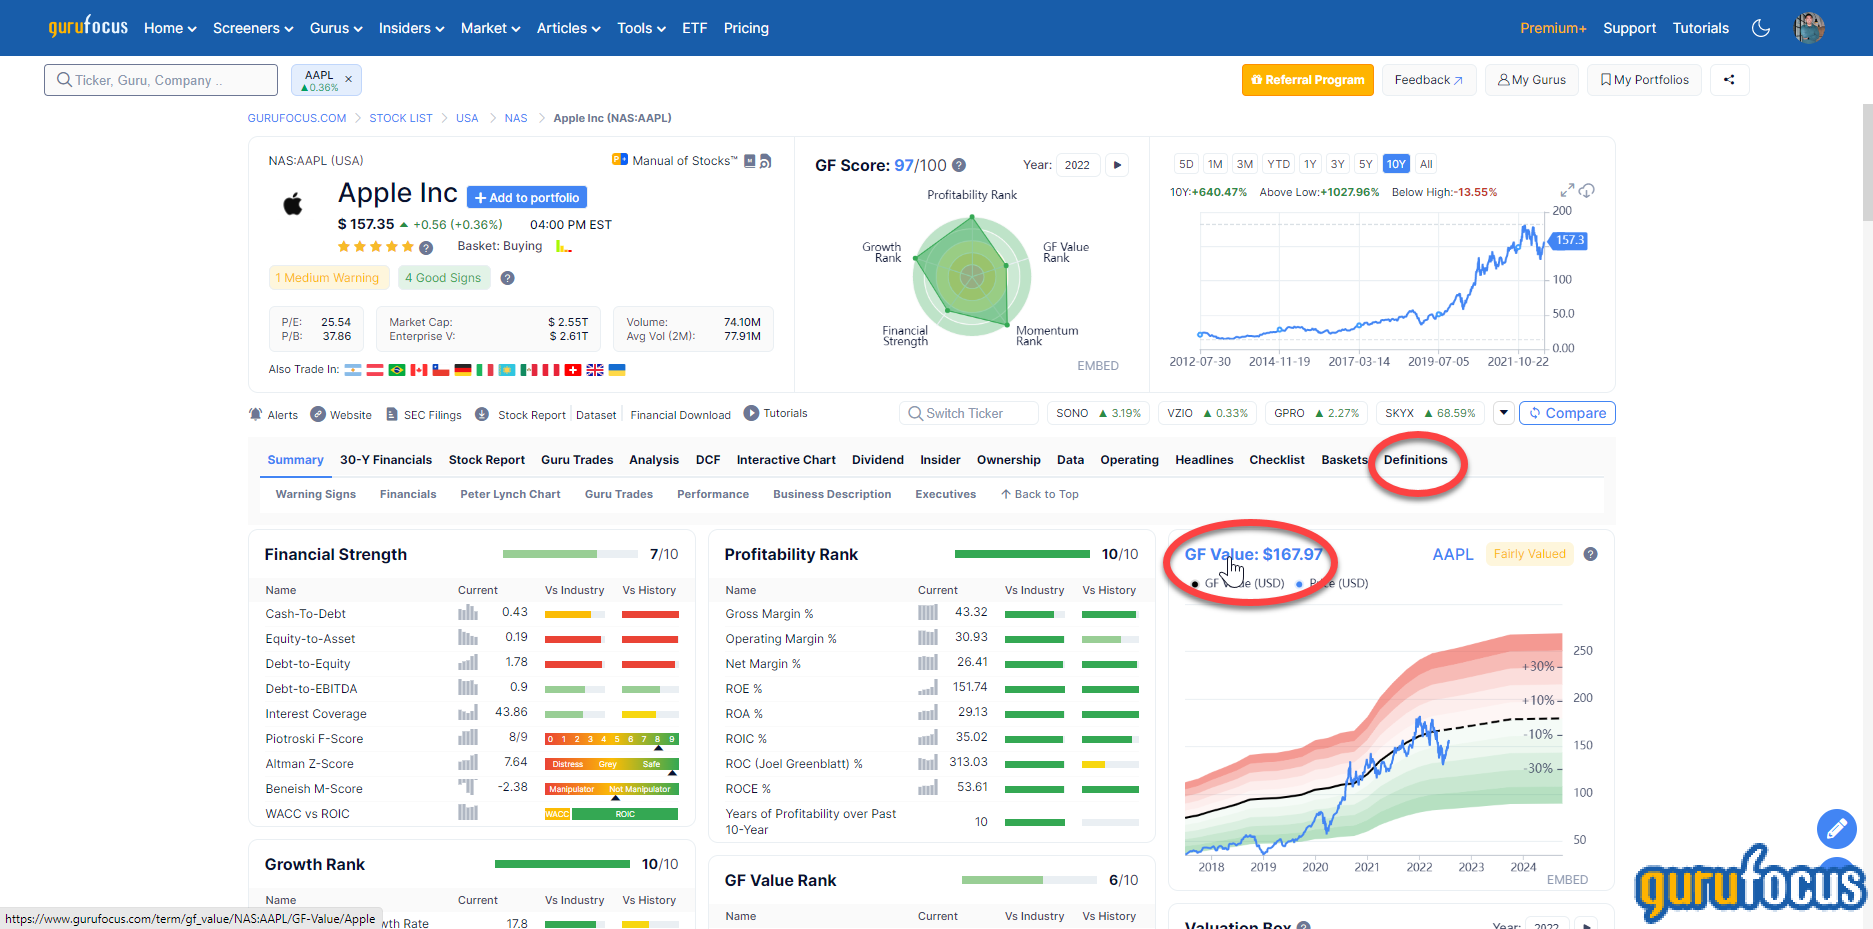Image resolution: width=1873 pixels, height=929 pixels.
Task: Select the 3Y chart range
Action: click(x=1338, y=164)
